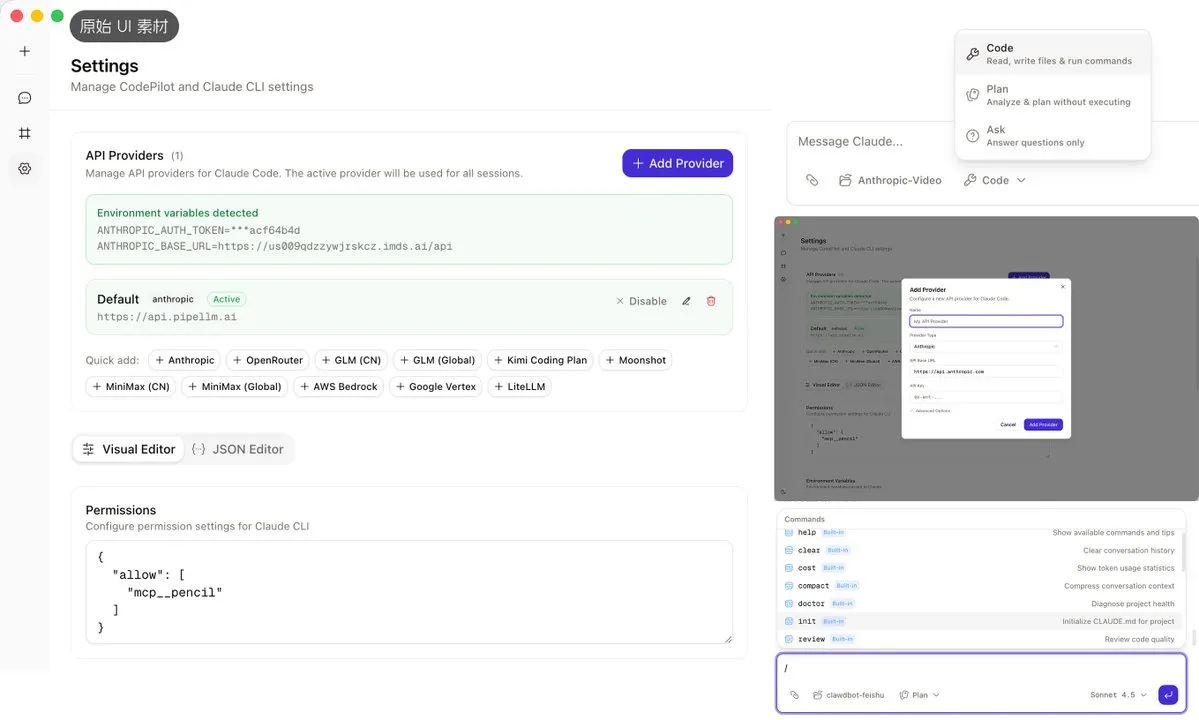Open the Plan mode dropdown in bottom input
Image resolution: width=1199 pixels, height=720 pixels.
point(919,695)
